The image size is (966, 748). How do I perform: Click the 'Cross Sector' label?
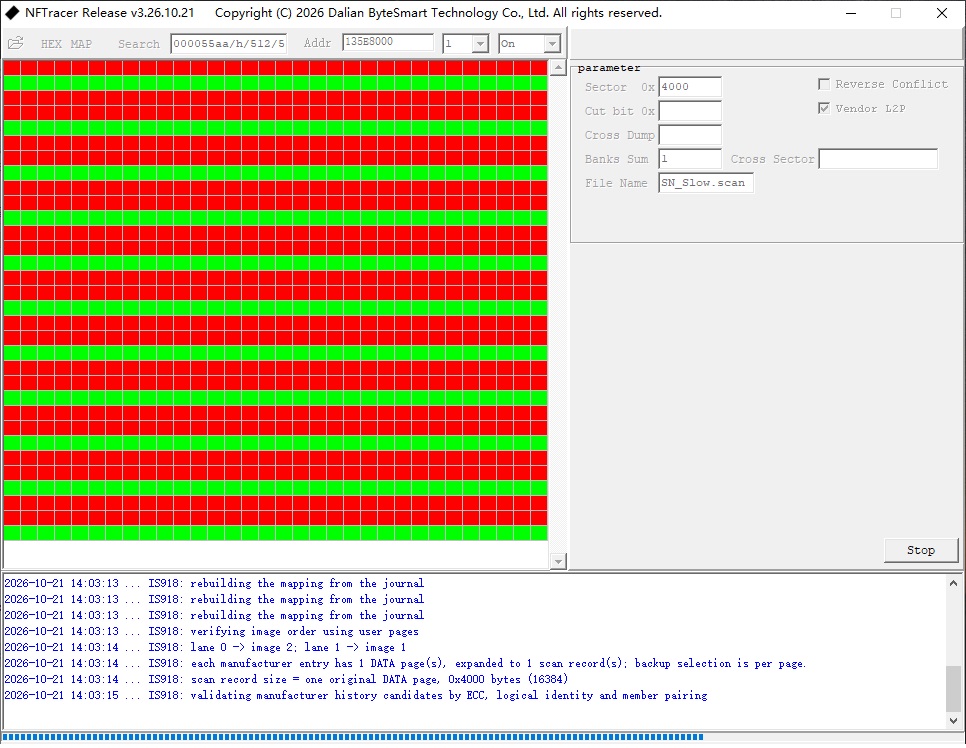773,159
